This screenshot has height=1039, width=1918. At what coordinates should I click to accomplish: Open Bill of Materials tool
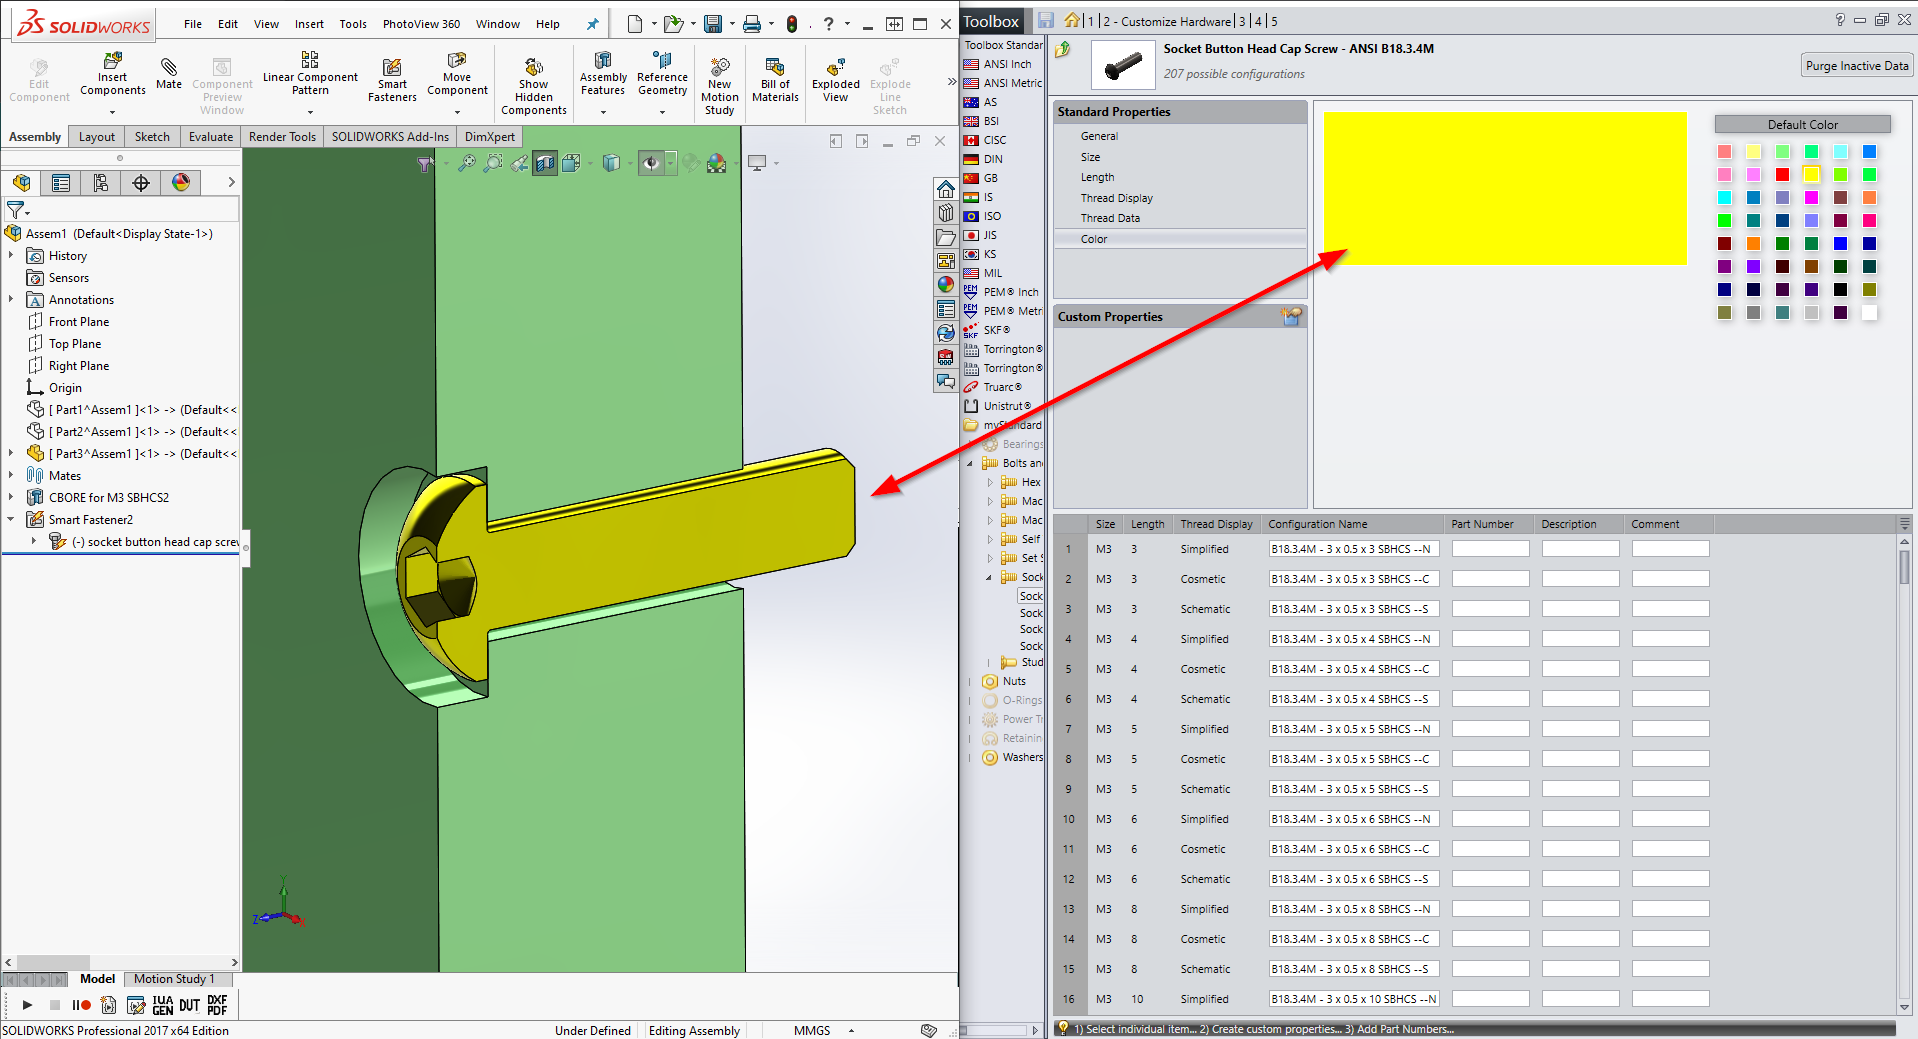775,80
